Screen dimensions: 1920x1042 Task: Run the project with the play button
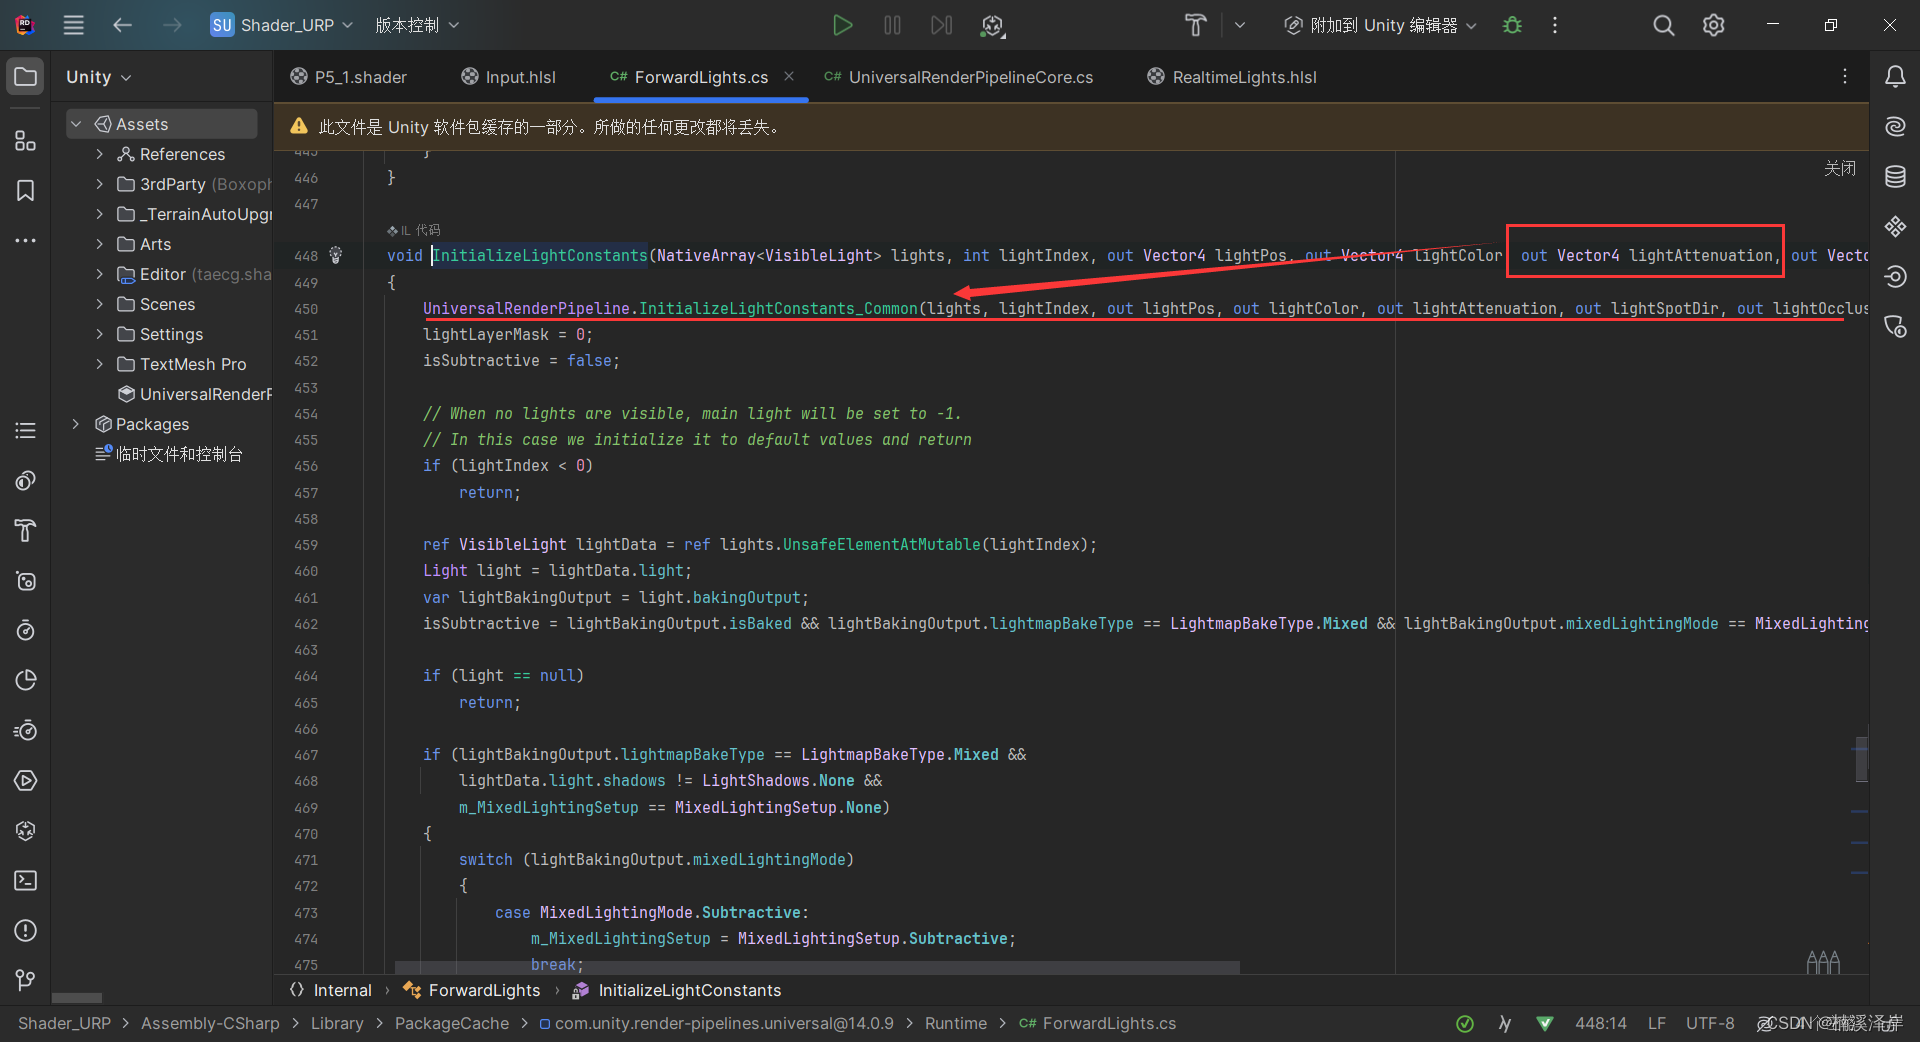click(842, 25)
